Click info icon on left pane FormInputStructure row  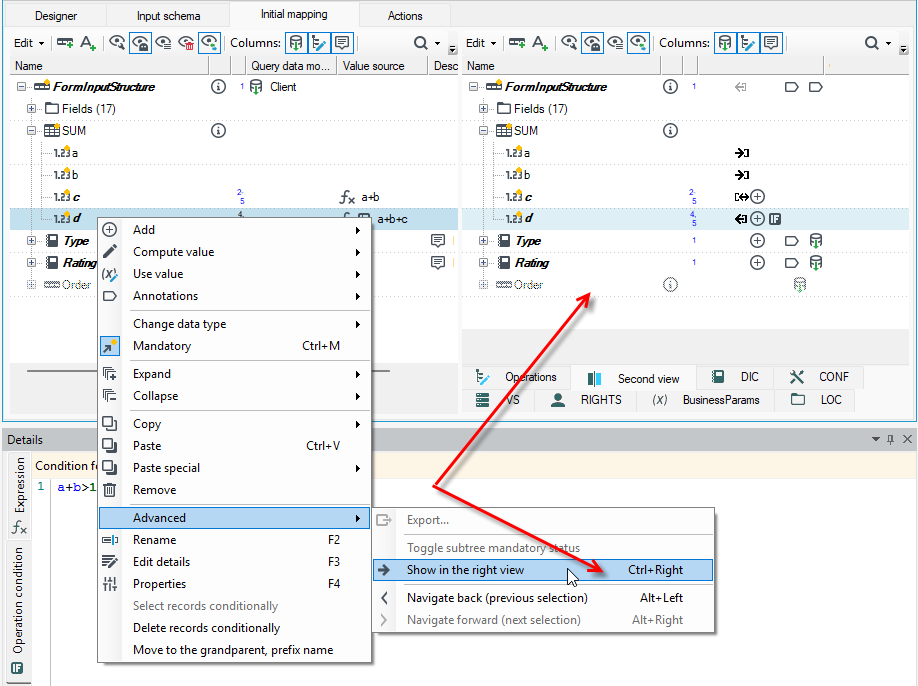(x=218, y=87)
